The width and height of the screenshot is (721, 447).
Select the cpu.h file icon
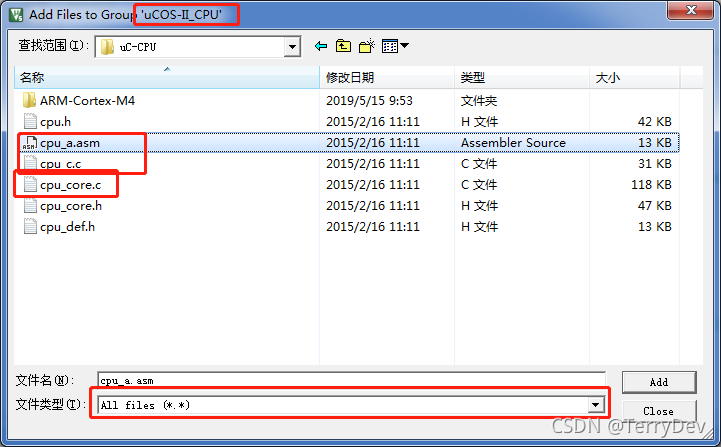click(30, 121)
